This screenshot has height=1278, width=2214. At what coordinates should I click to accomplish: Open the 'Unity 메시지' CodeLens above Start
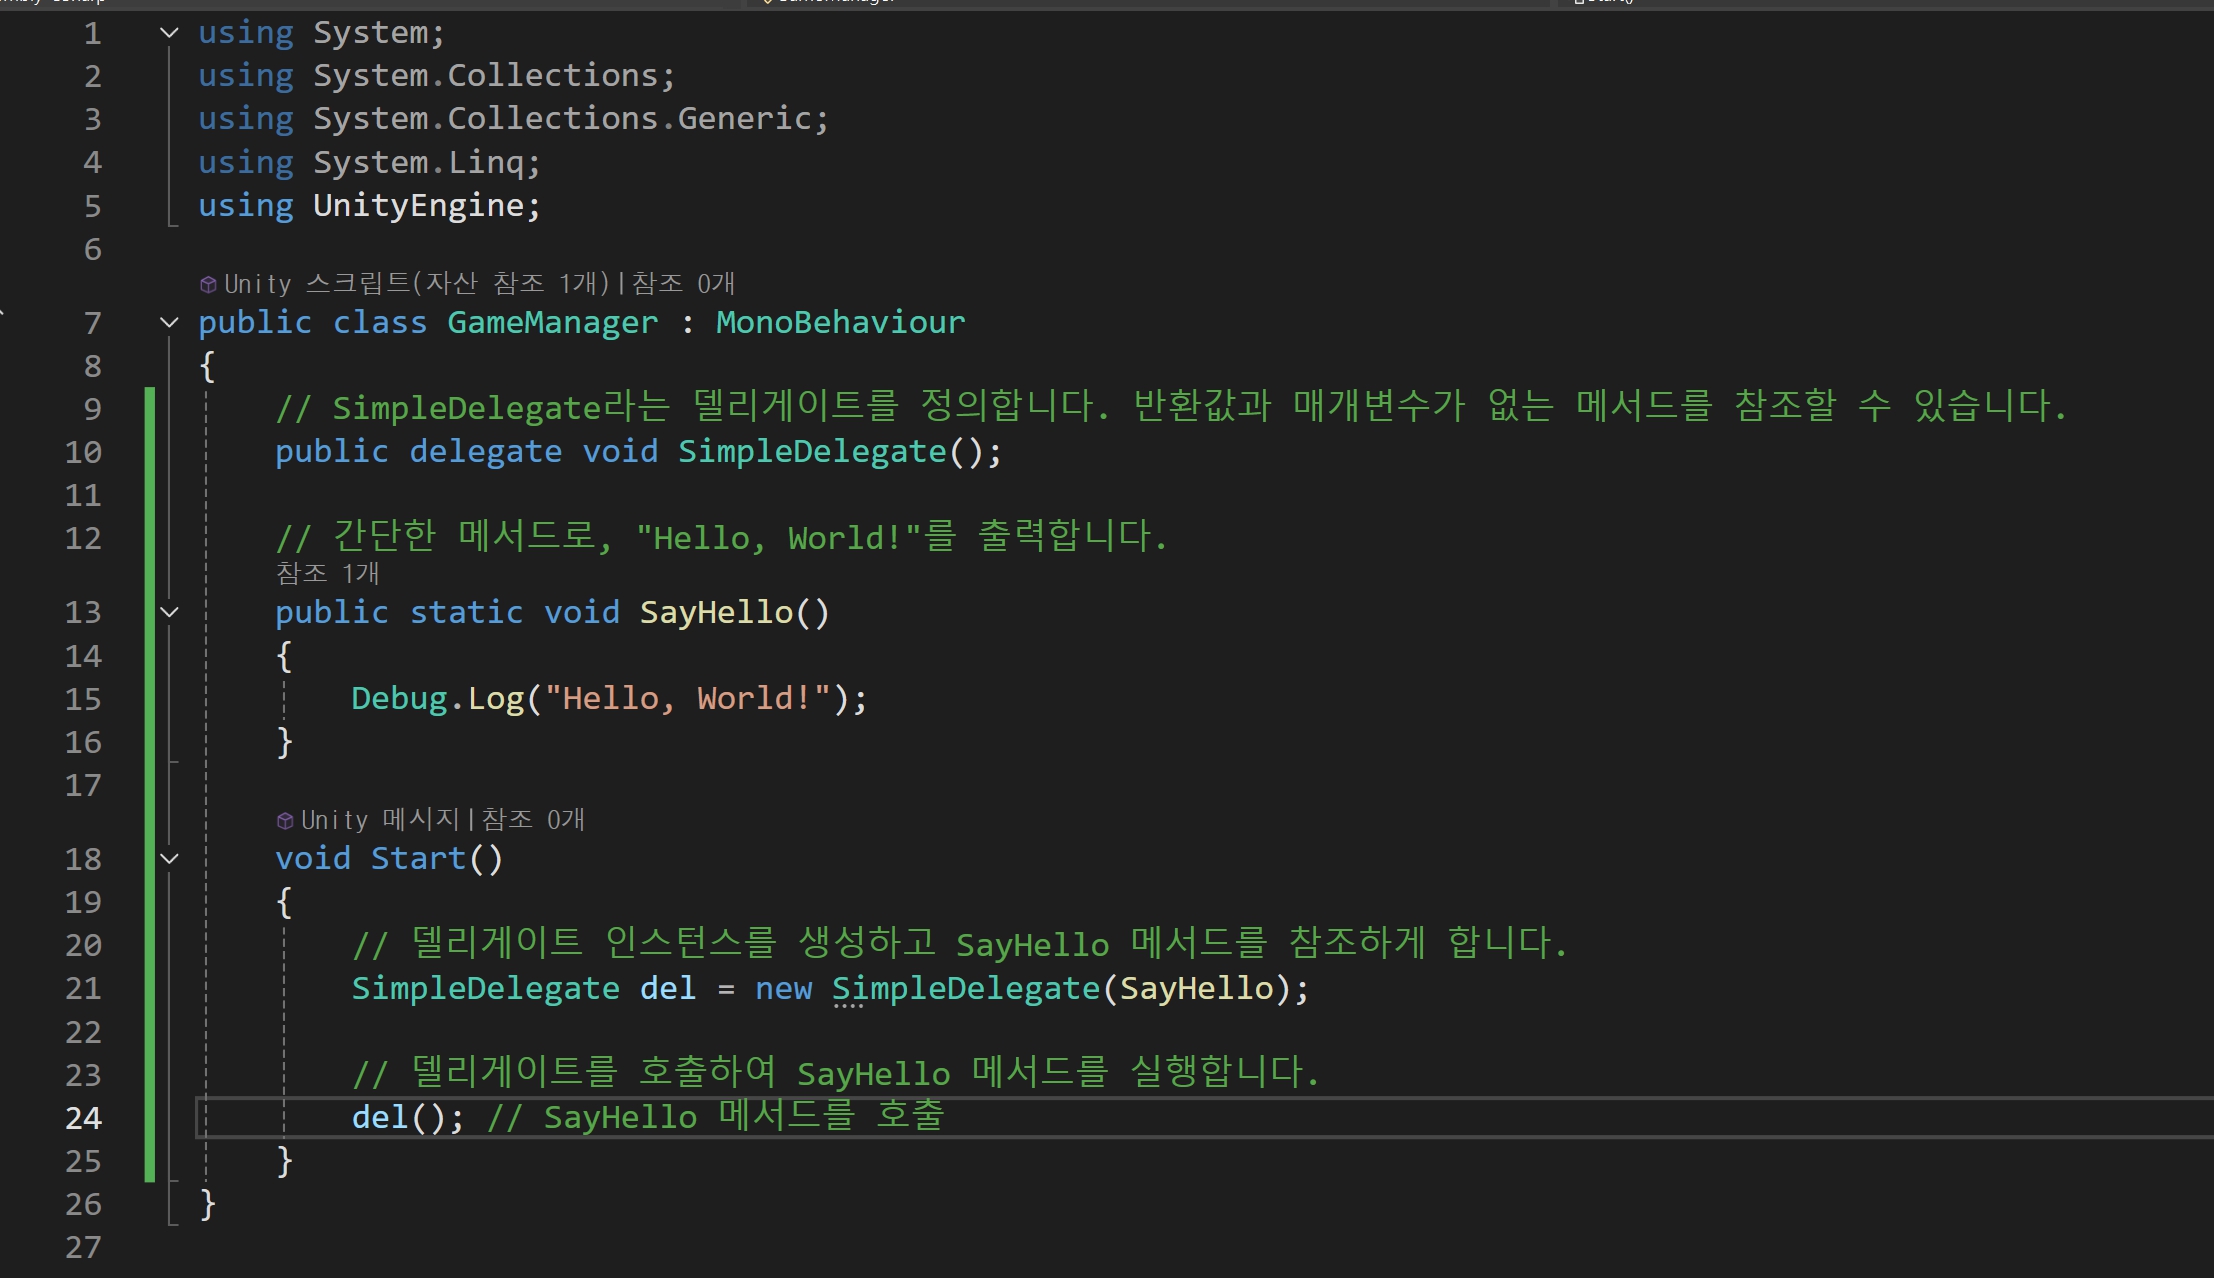[380, 820]
